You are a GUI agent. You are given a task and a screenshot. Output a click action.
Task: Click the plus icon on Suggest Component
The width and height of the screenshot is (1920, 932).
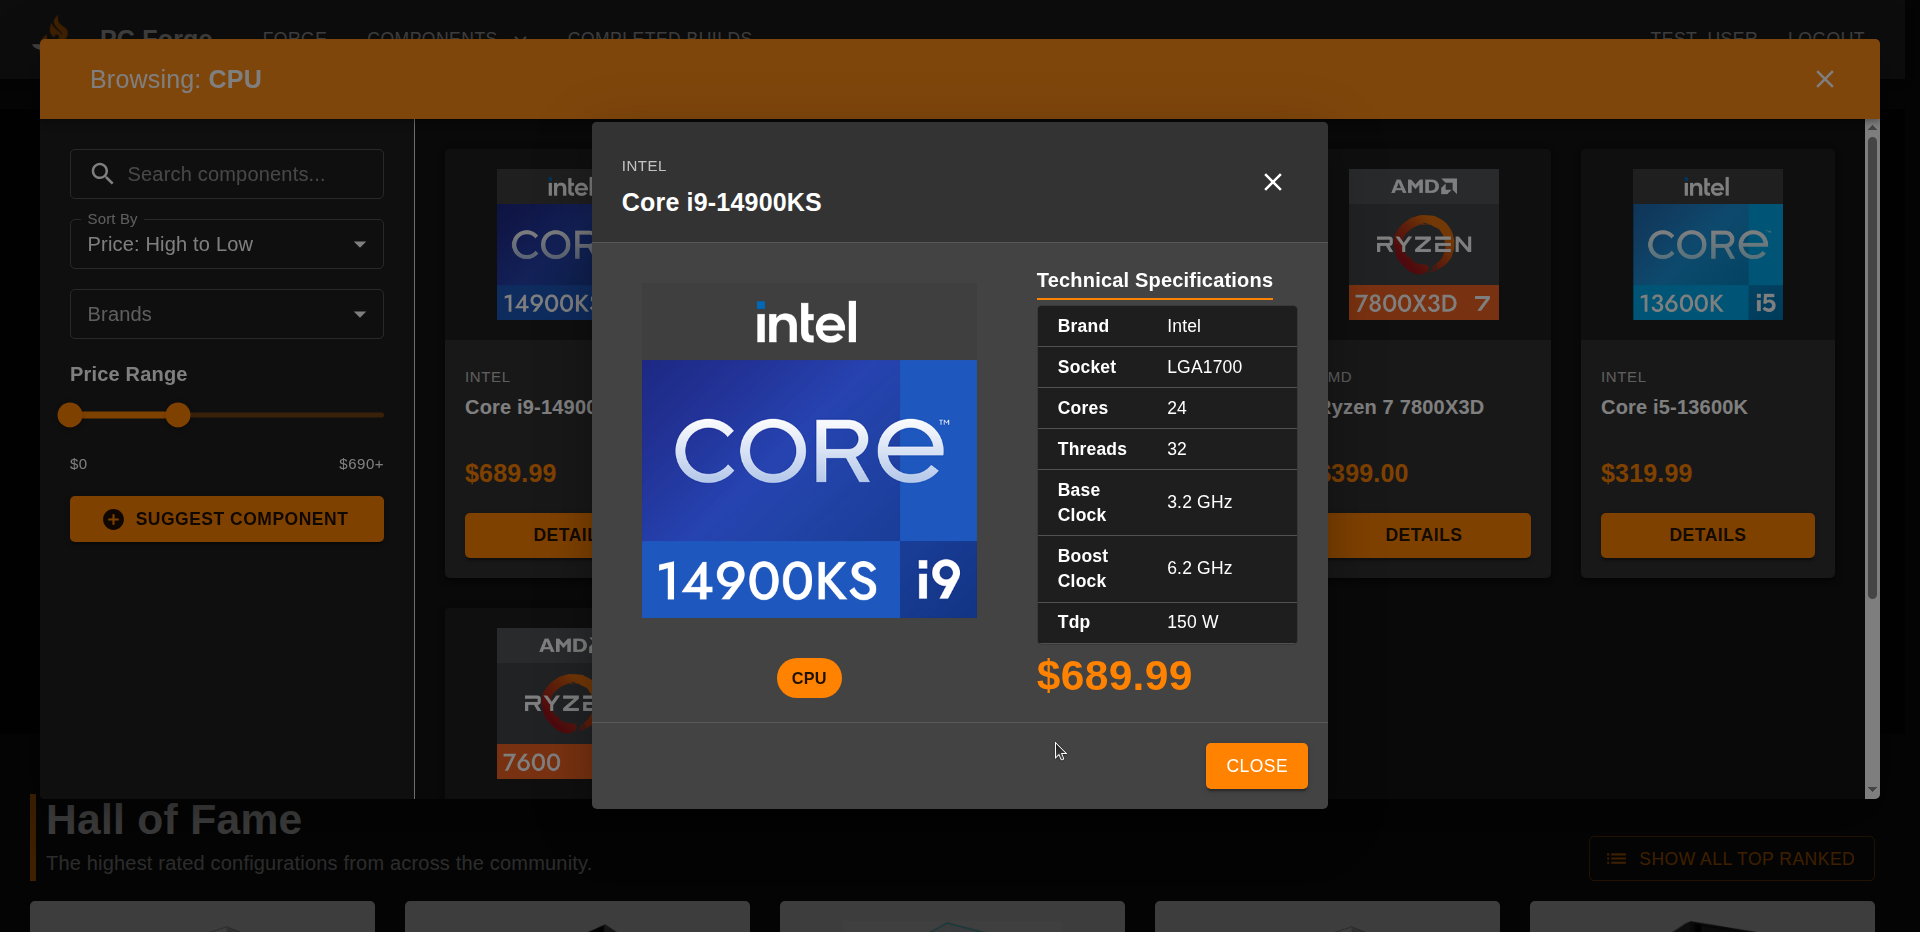click(x=114, y=519)
